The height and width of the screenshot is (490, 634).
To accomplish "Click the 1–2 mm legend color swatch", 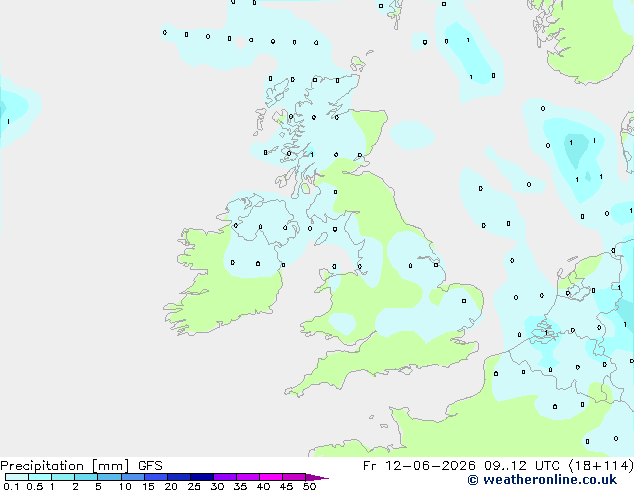I will (x=63, y=477).
